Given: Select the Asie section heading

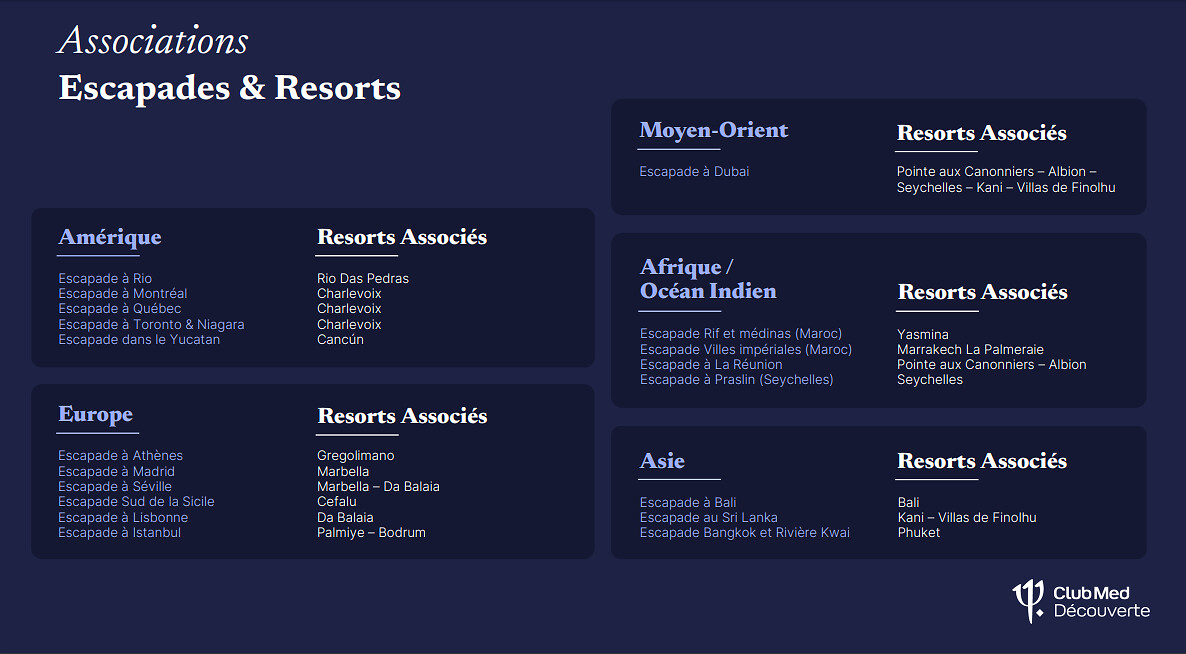Looking at the screenshot, I should tap(662, 460).
